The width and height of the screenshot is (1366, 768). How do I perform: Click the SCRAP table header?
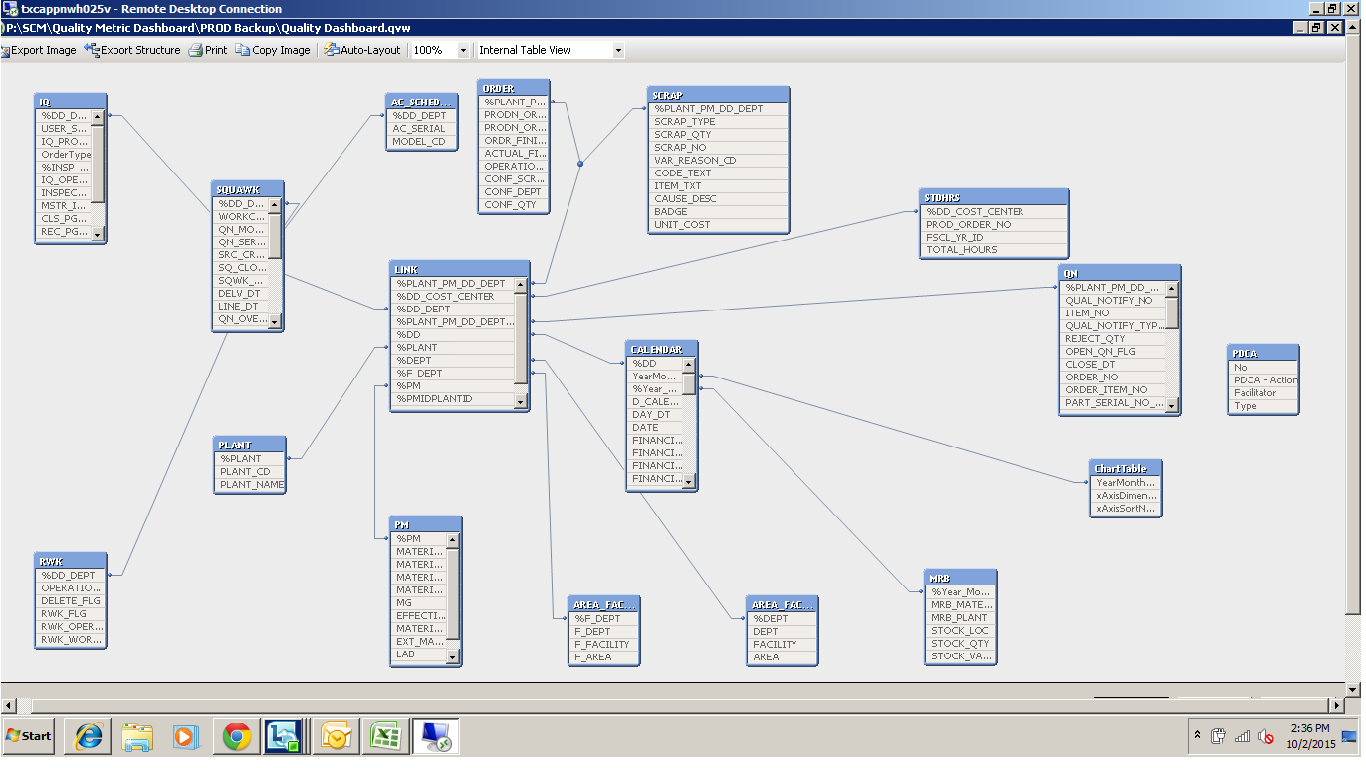tap(719, 95)
